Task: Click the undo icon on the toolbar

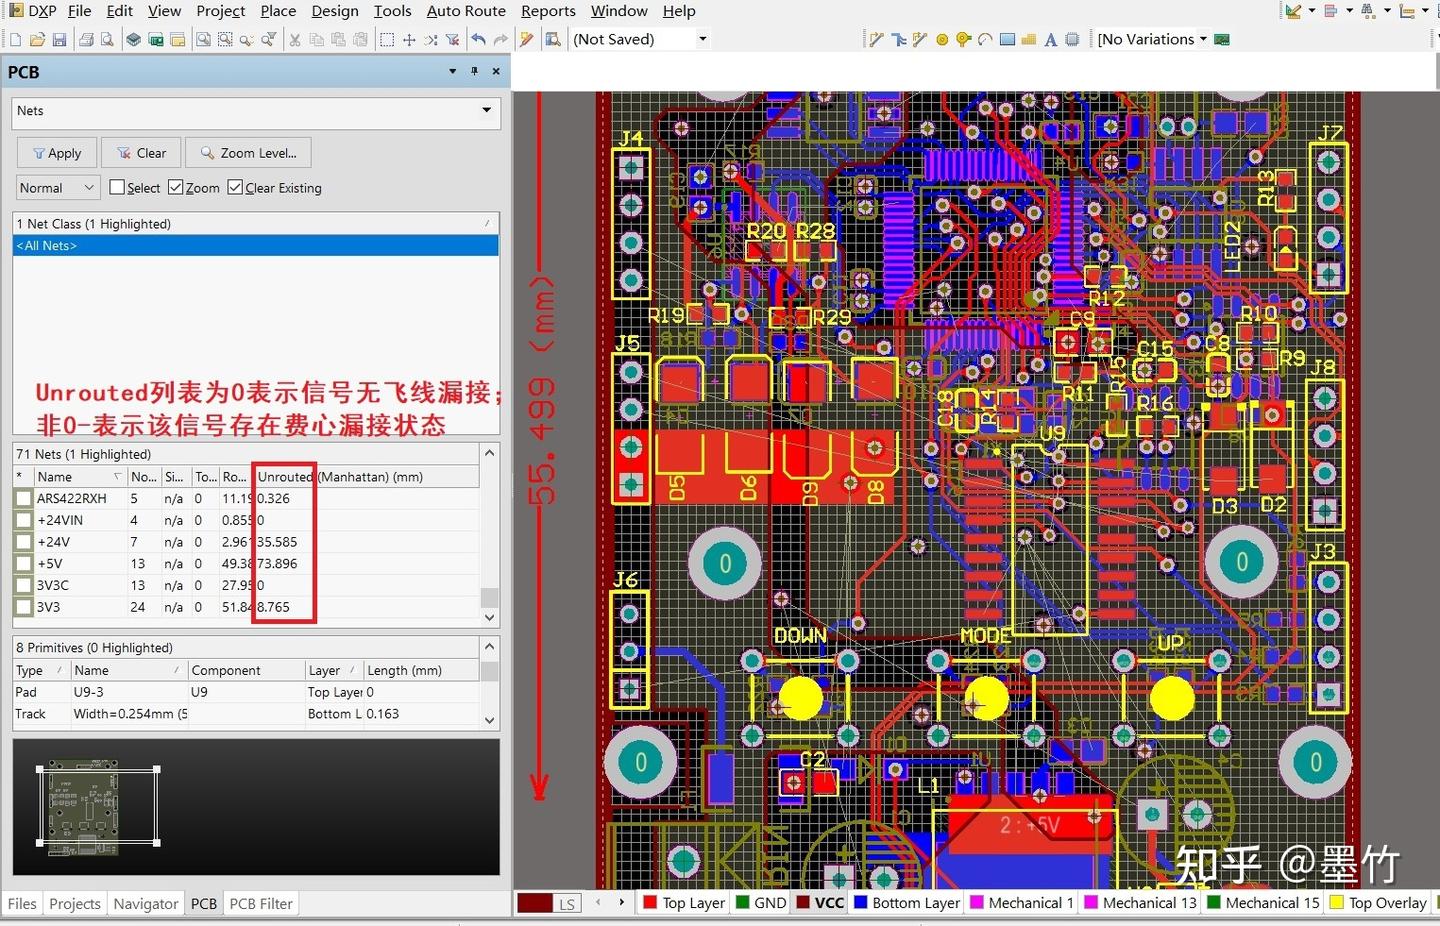Action: click(480, 39)
